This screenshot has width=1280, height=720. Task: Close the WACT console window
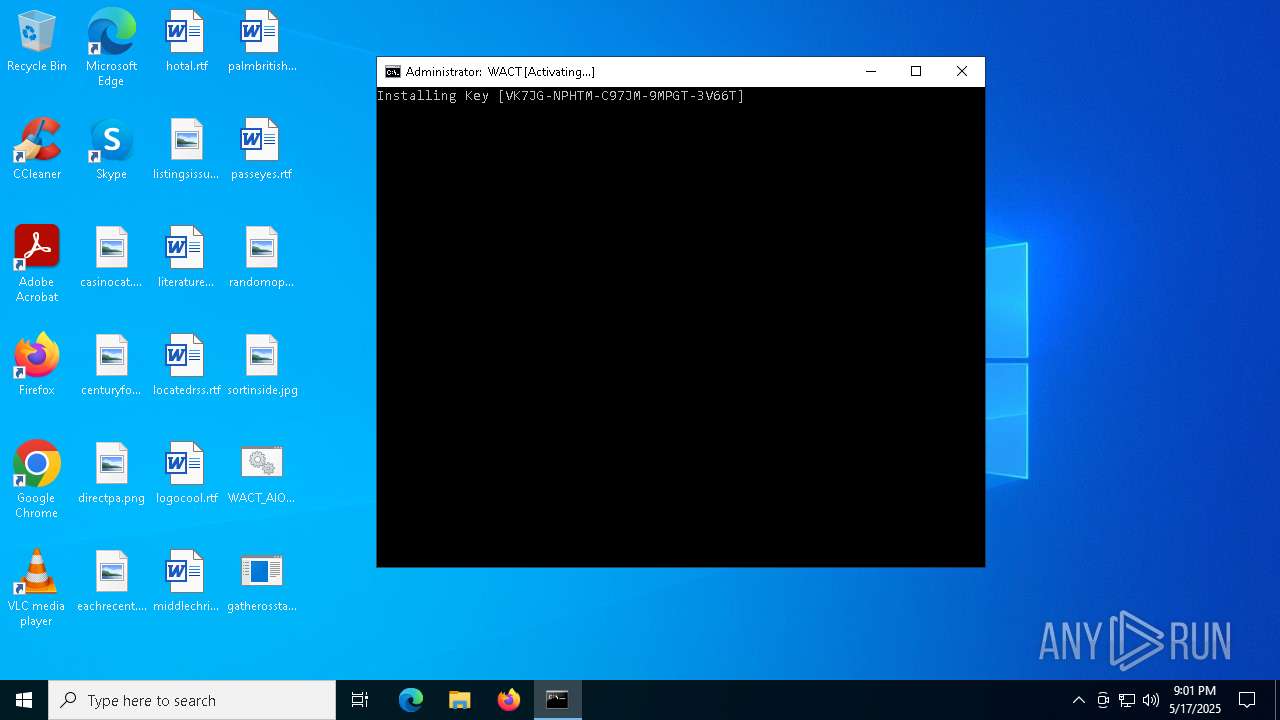(962, 72)
